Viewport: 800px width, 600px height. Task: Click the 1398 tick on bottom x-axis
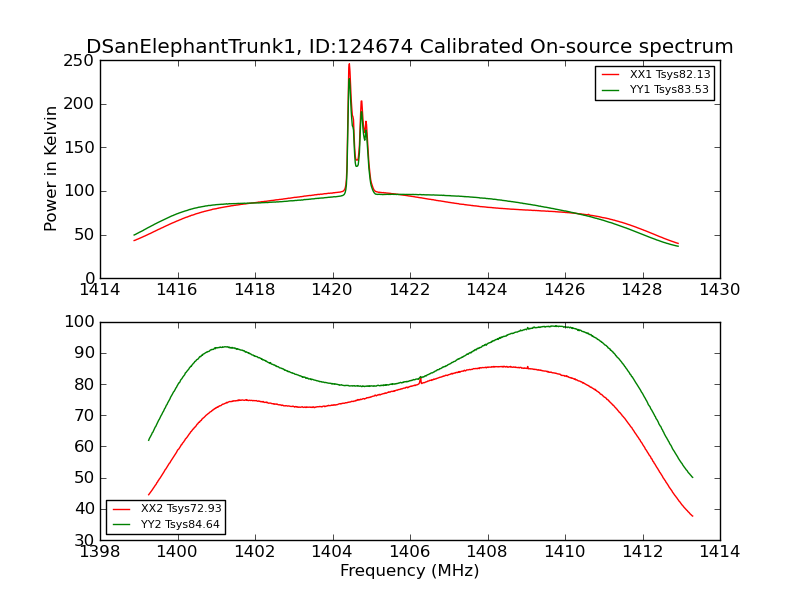coord(99,552)
